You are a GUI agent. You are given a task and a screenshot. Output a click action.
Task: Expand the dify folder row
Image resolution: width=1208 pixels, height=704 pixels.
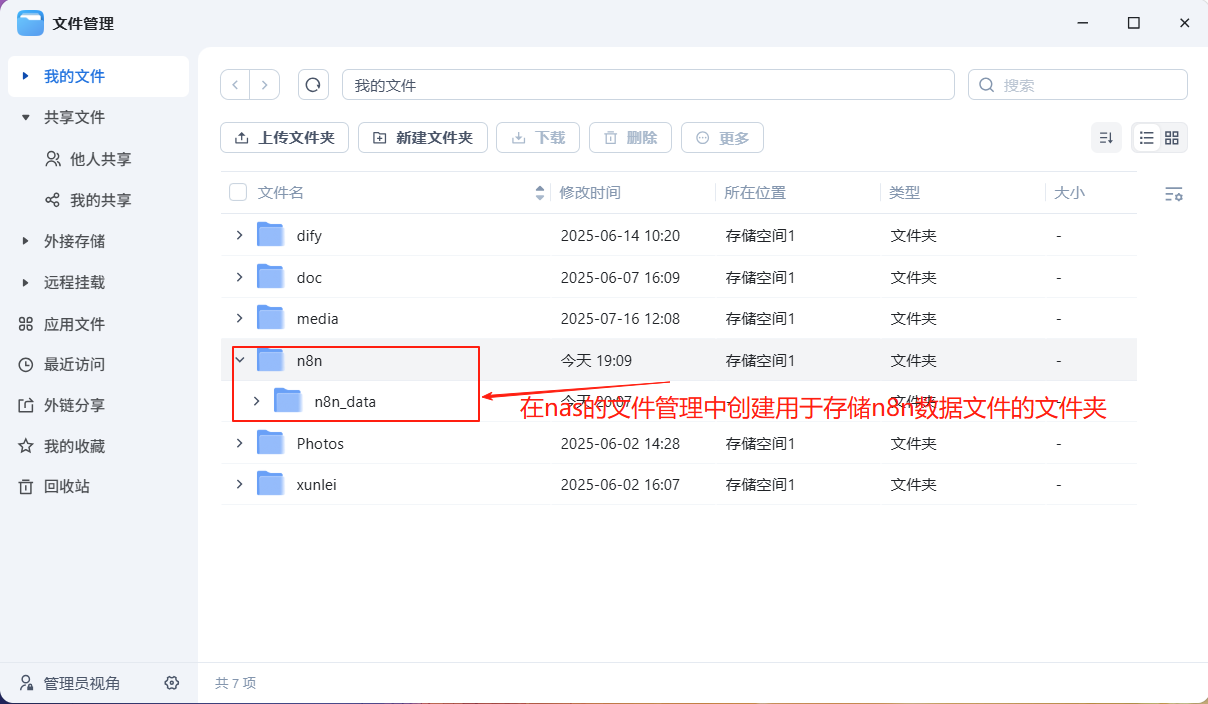239,235
